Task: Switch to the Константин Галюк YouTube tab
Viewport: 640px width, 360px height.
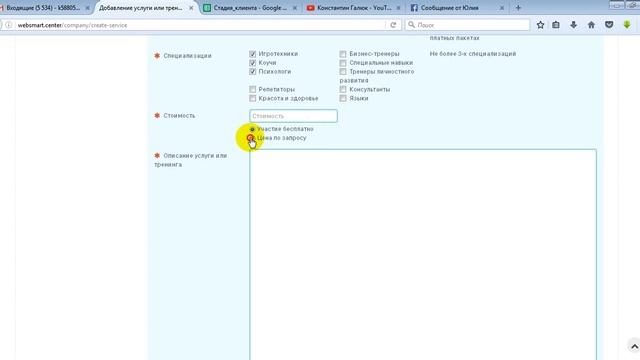Action: (x=354, y=8)
